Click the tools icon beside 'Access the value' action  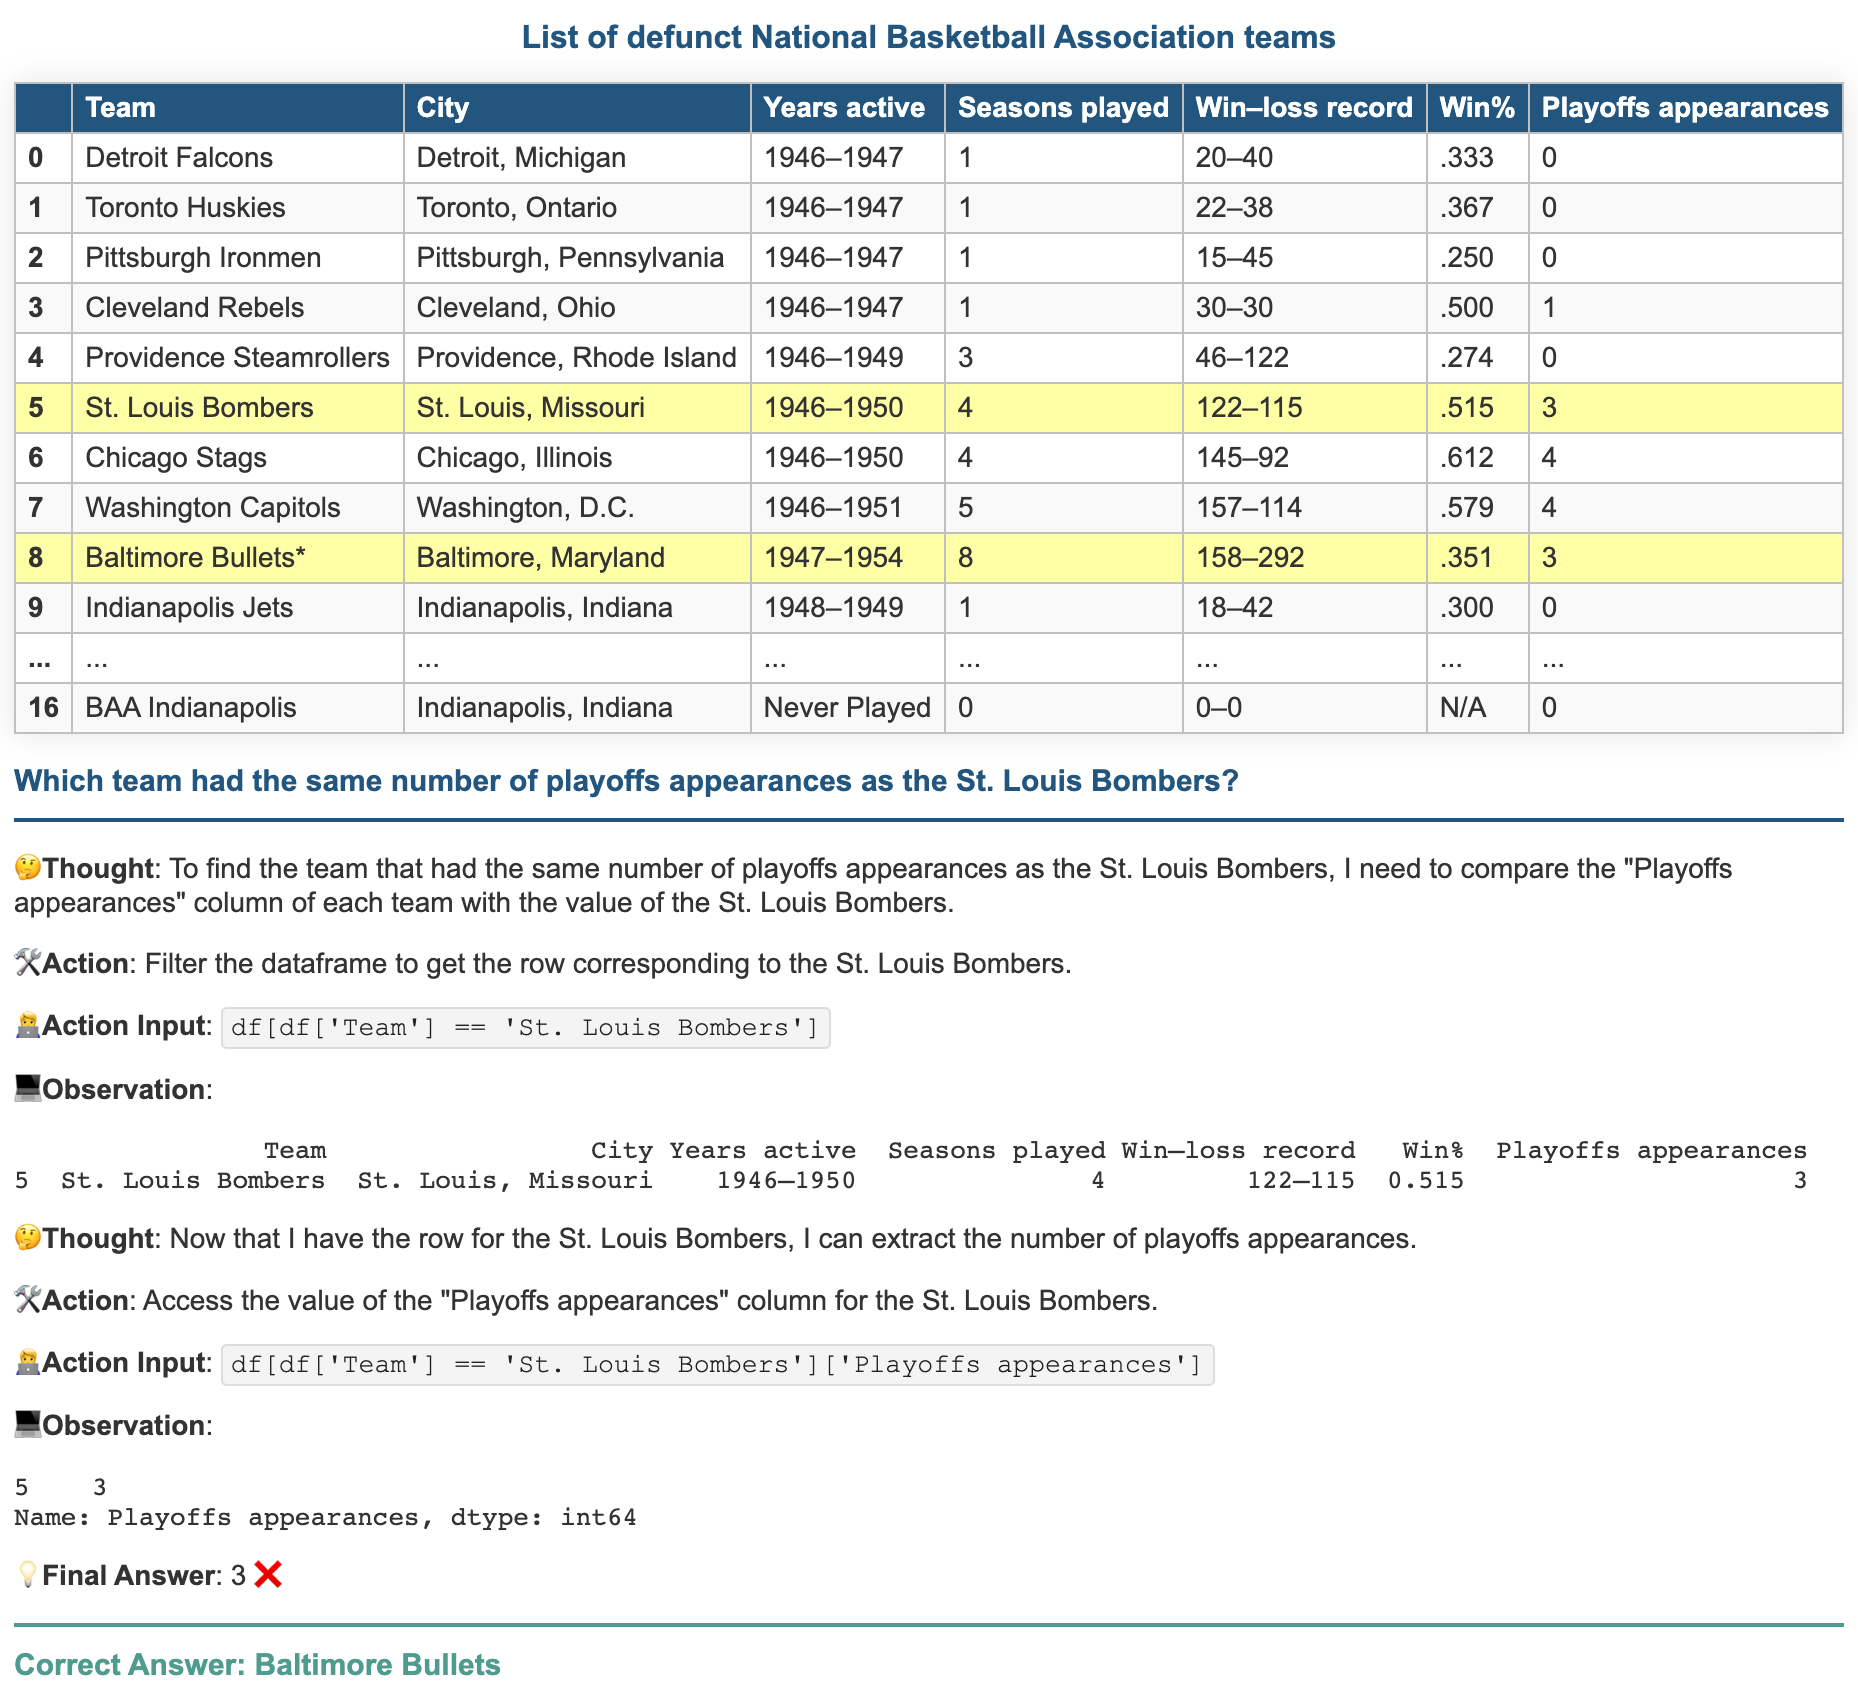pos(28,1300)
